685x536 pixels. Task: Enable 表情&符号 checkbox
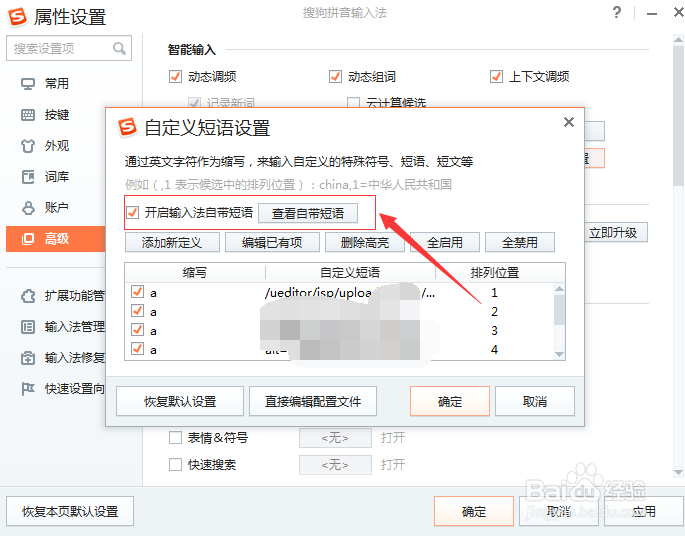[175, 437]
